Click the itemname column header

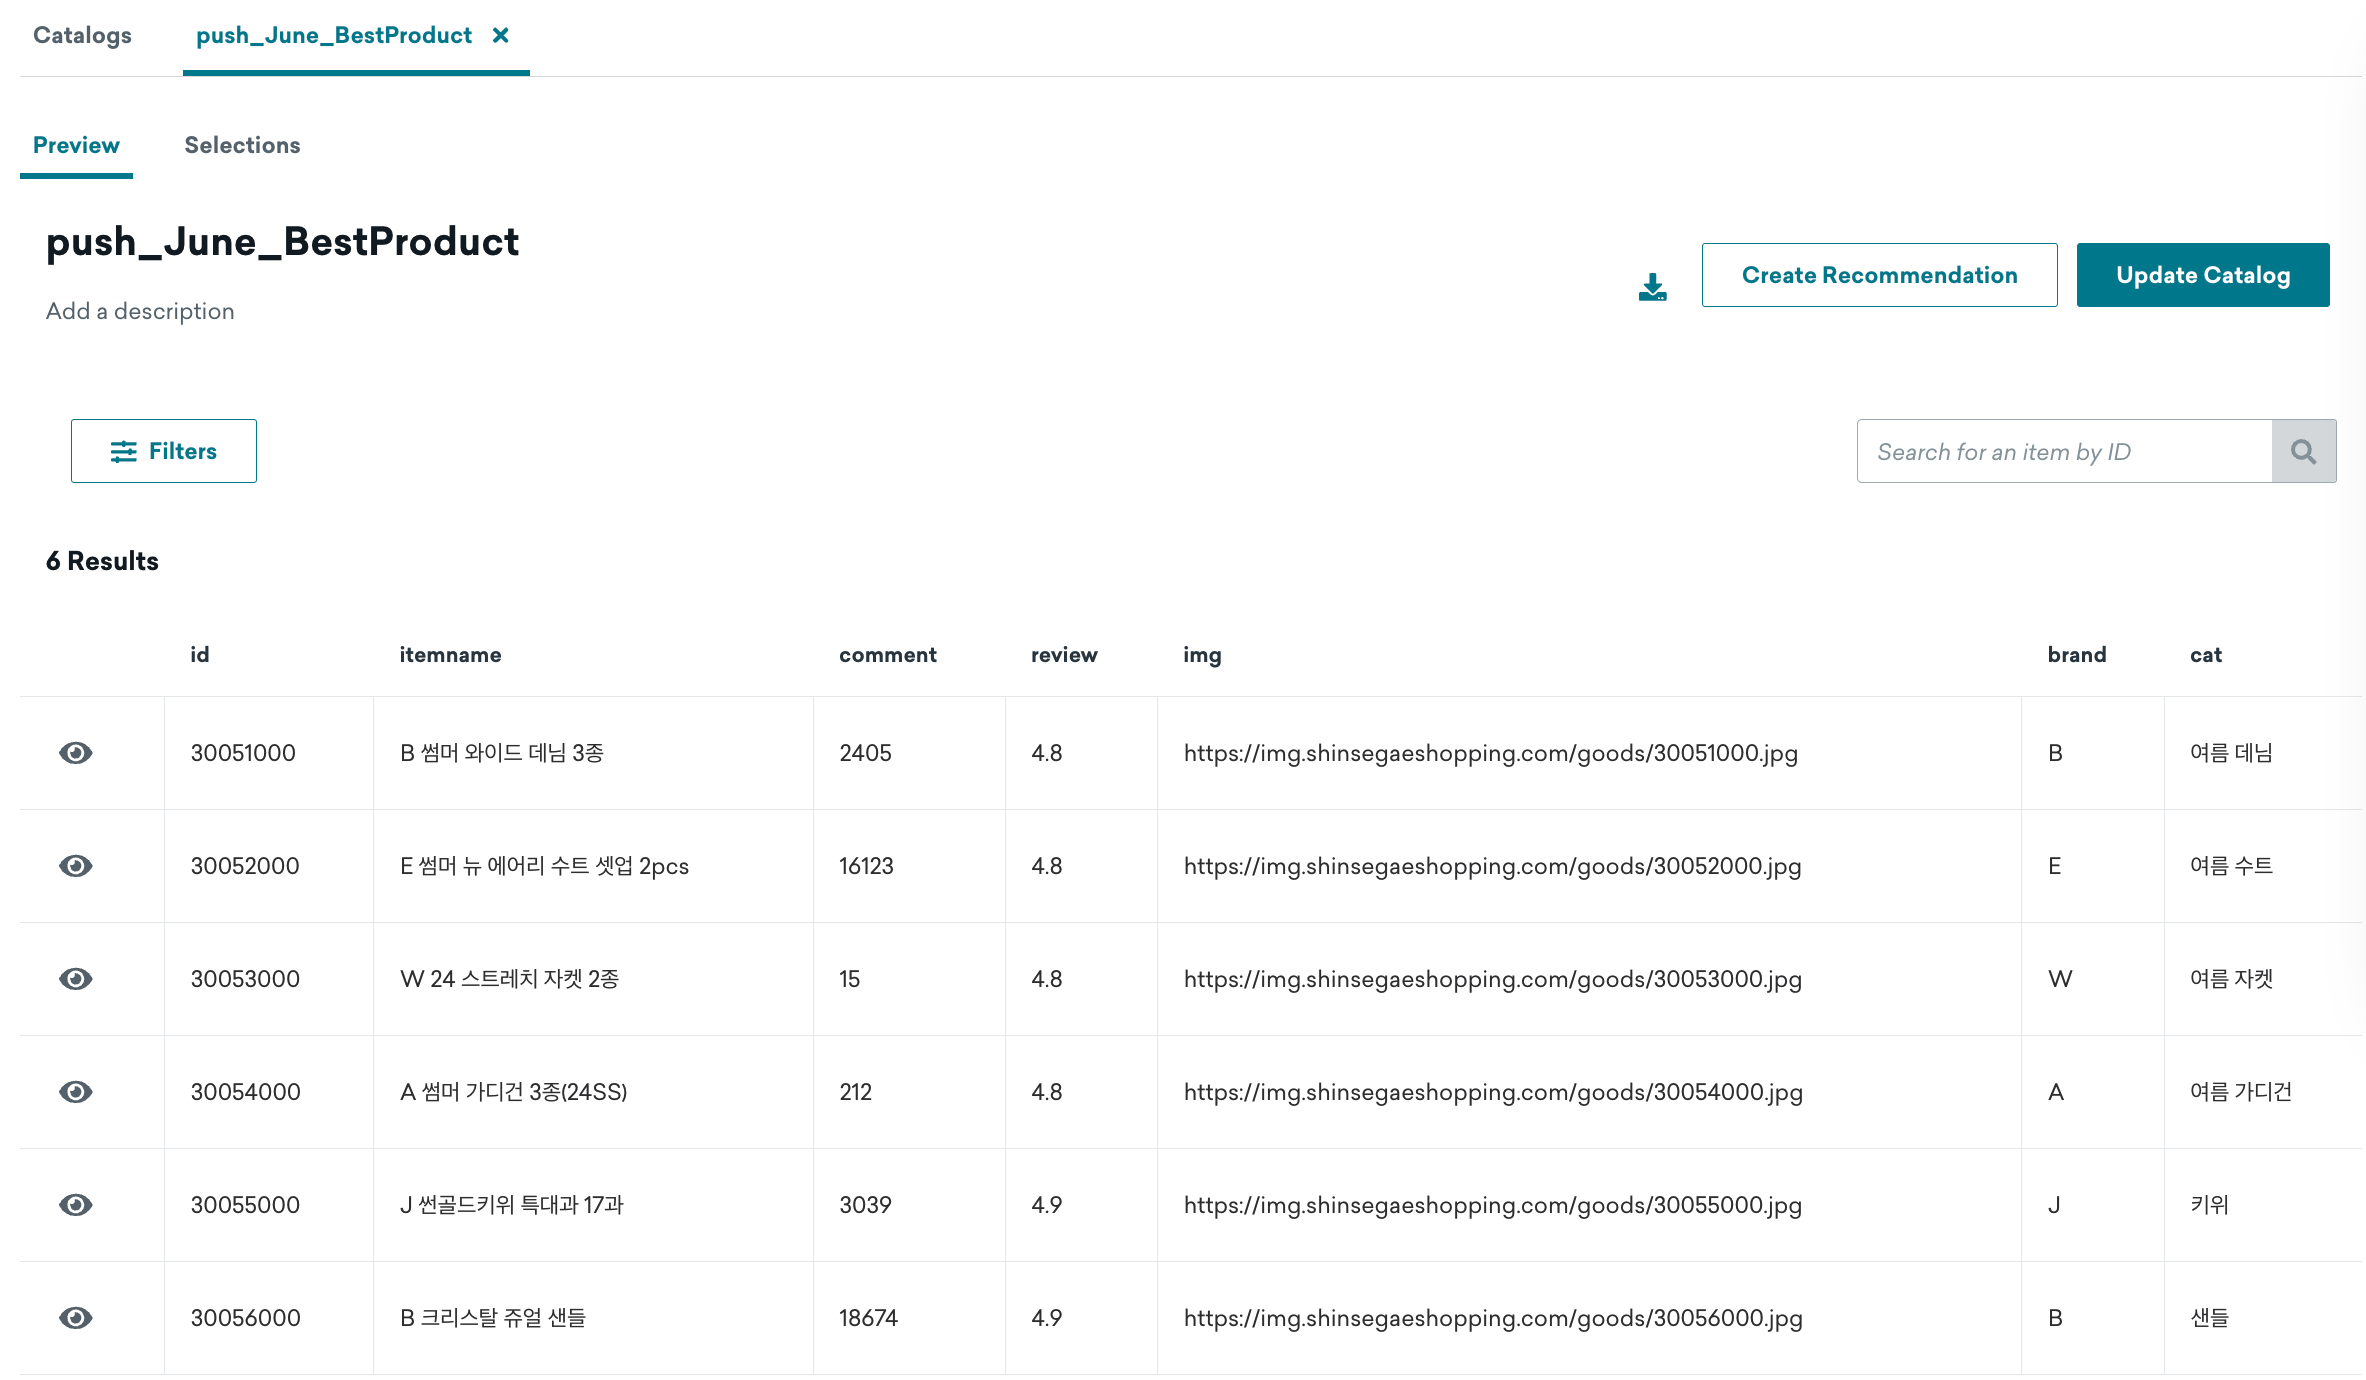[x=450, y=655]
